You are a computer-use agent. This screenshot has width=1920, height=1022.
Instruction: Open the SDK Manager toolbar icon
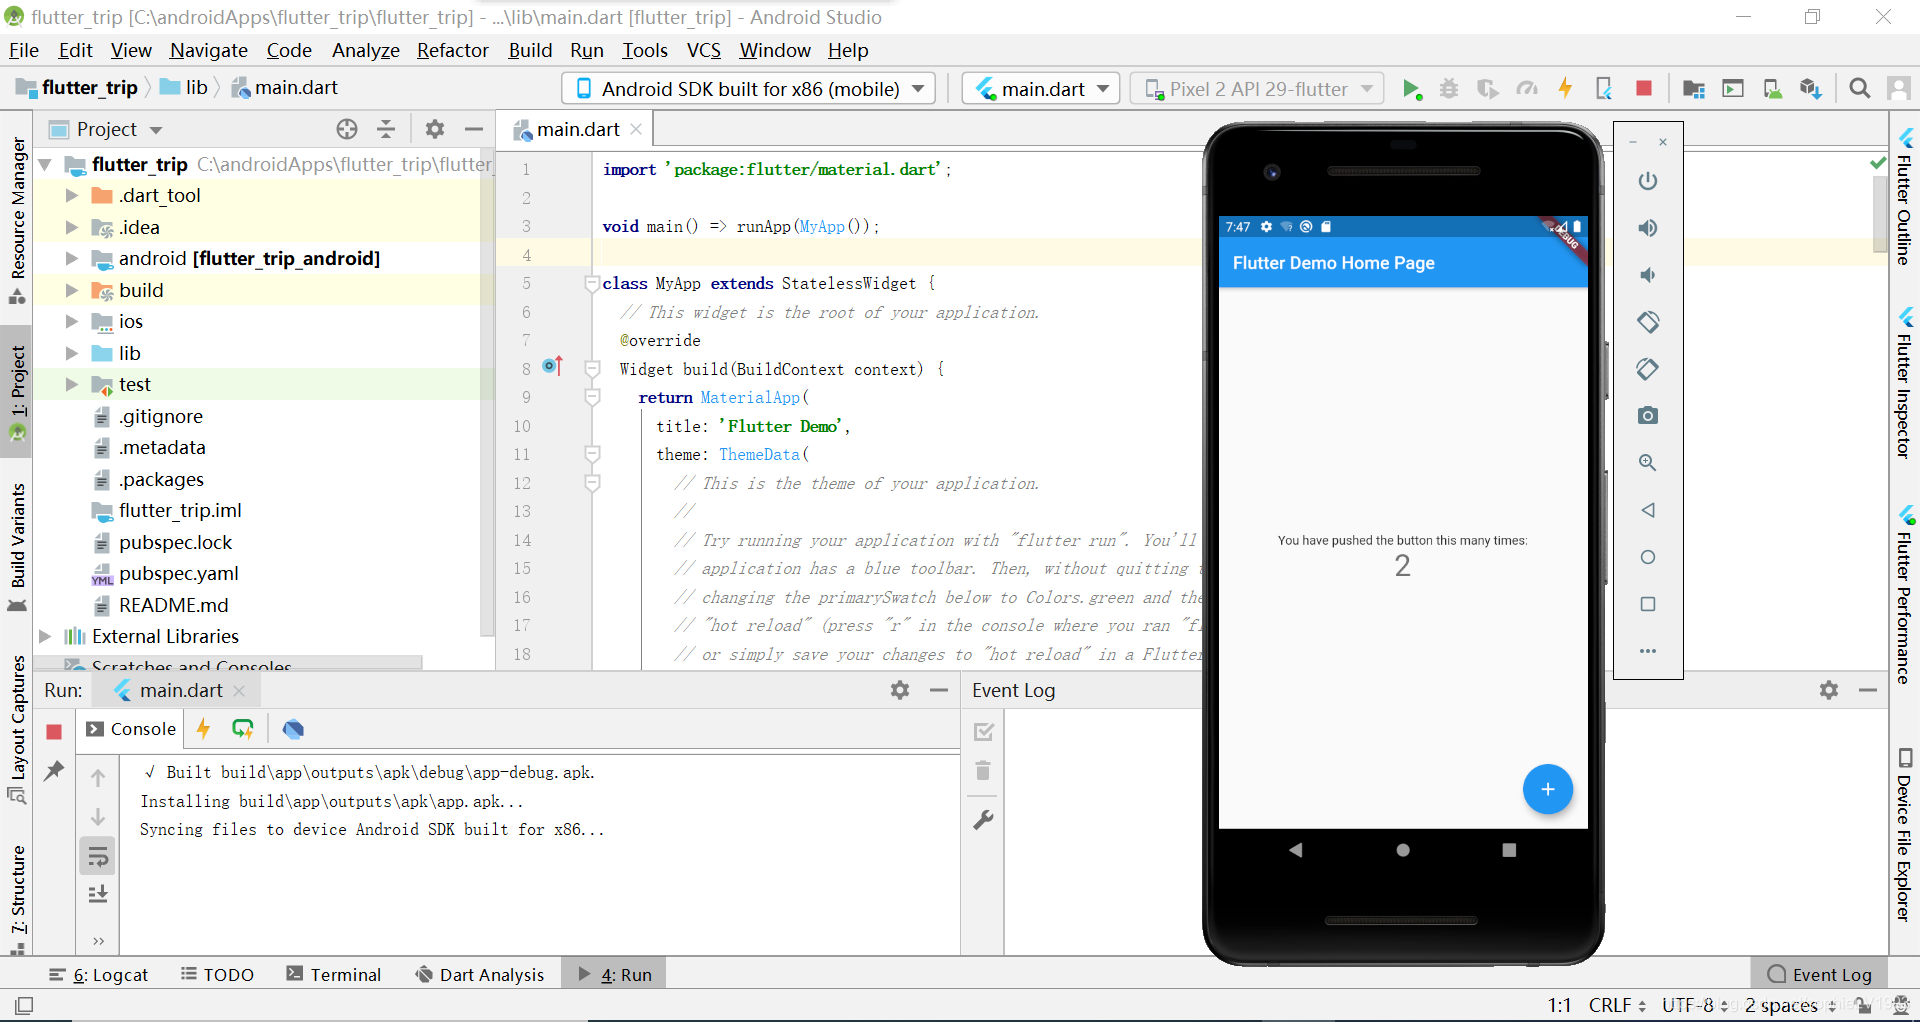pos(1810,89)
